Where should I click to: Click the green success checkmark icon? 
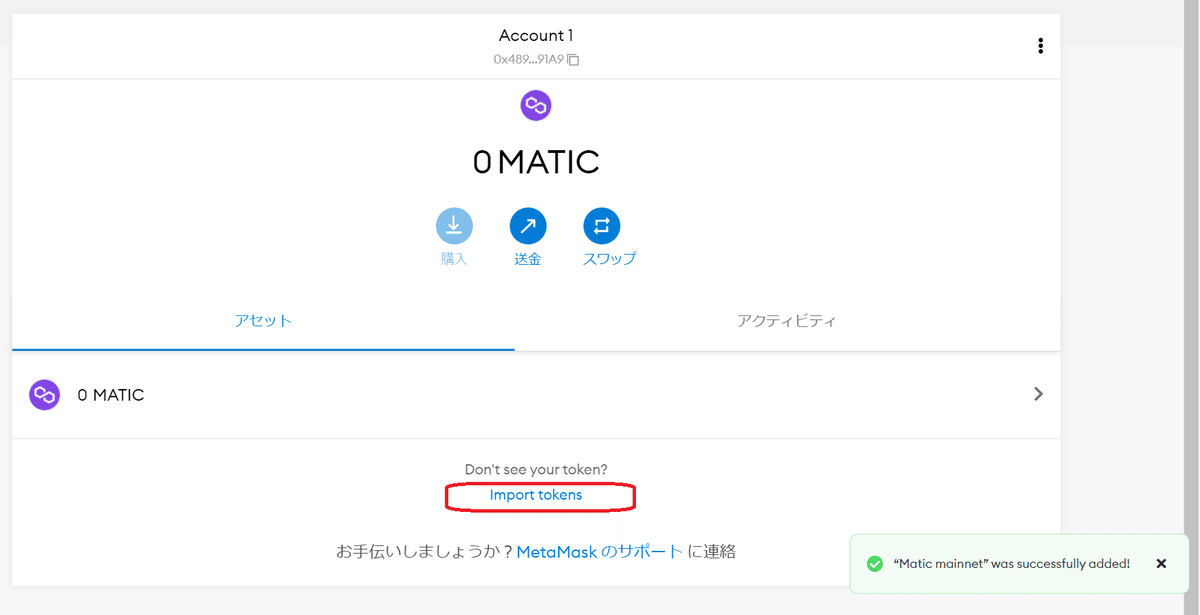[x=875, y=564]
